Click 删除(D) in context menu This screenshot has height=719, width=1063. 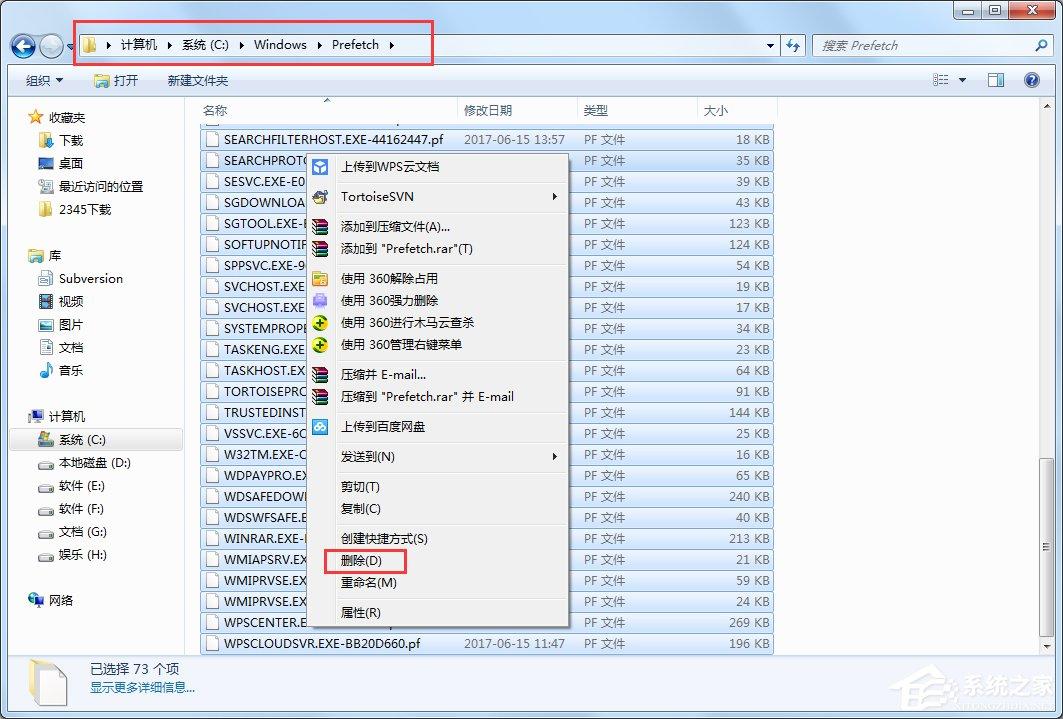pyautogui.click(x=439, y=561)
